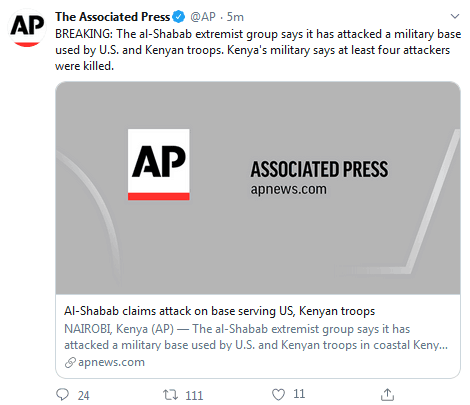Click the @AP handle
This screenshot has height=405, width=470.
click(x=203, y=17)
